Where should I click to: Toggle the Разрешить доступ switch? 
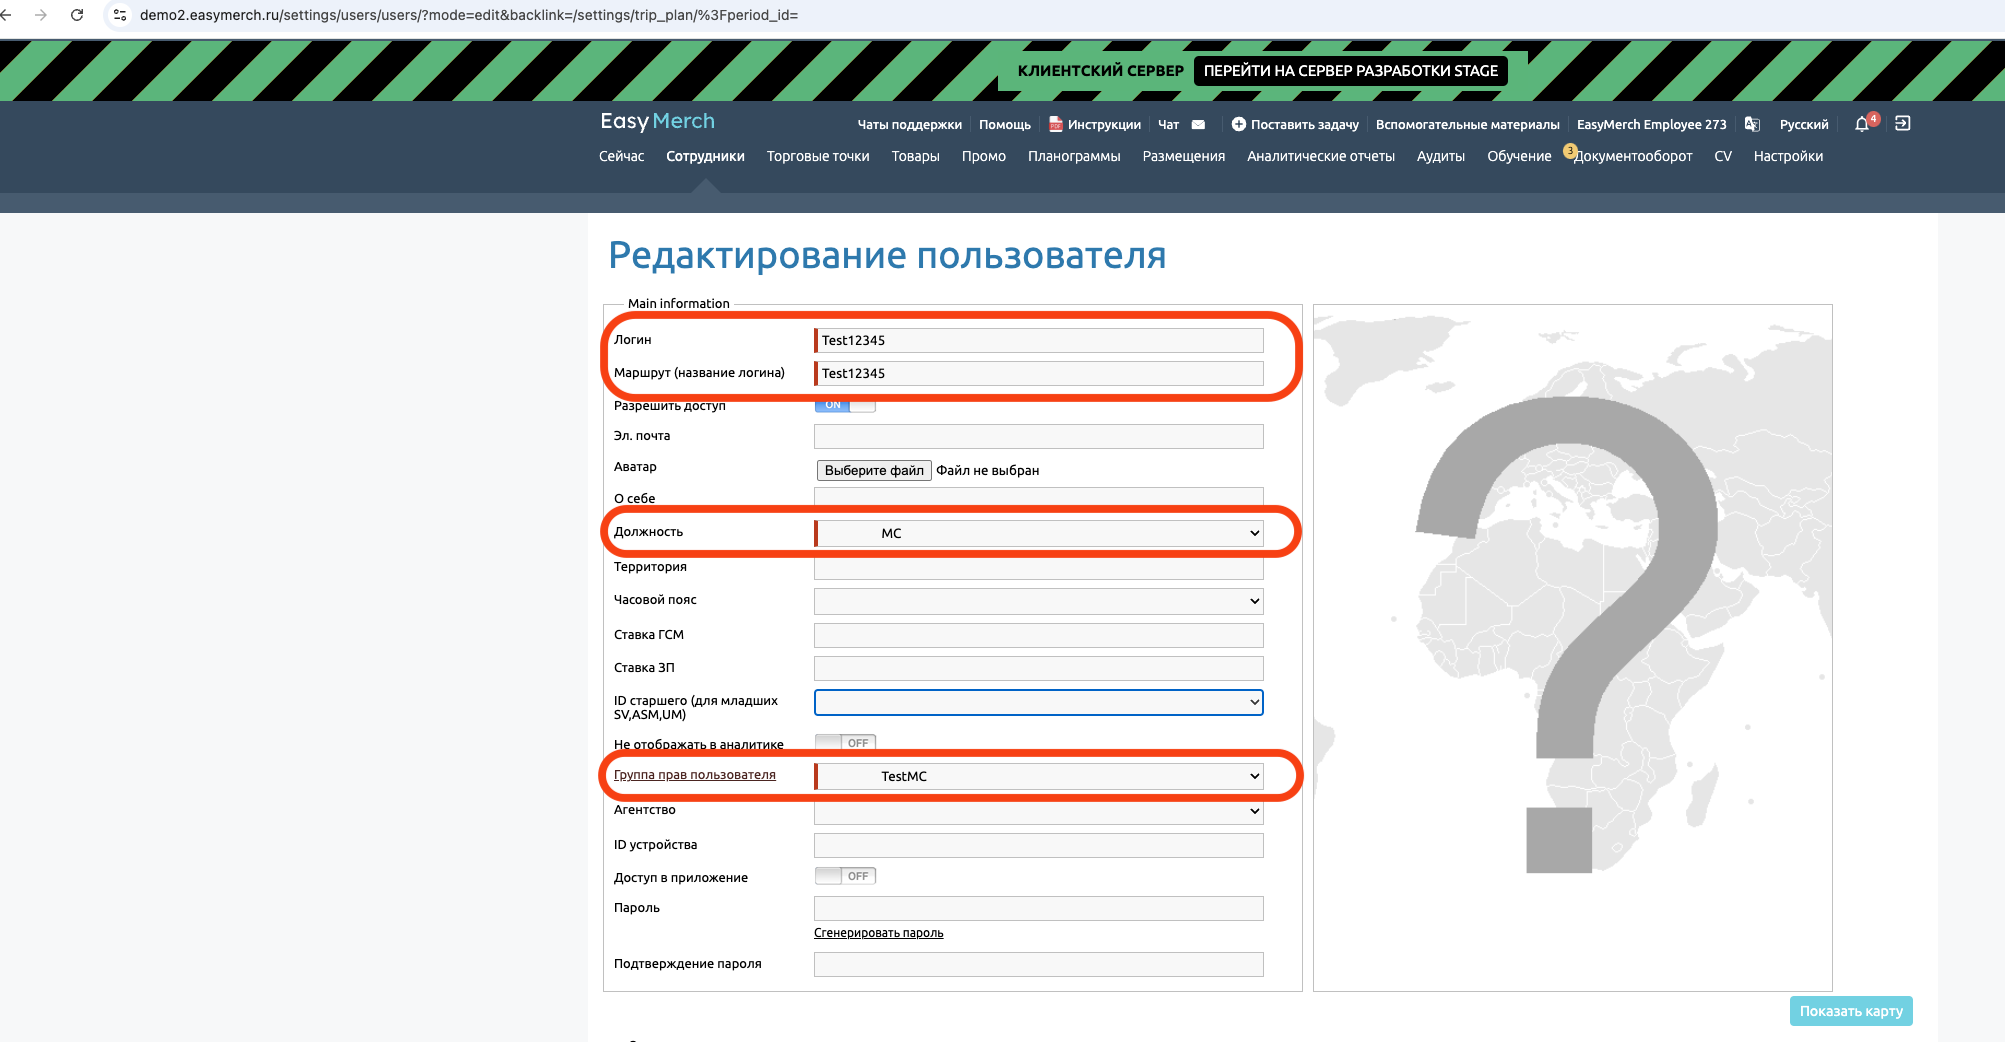pyautogui.click(x=845, y=405)
